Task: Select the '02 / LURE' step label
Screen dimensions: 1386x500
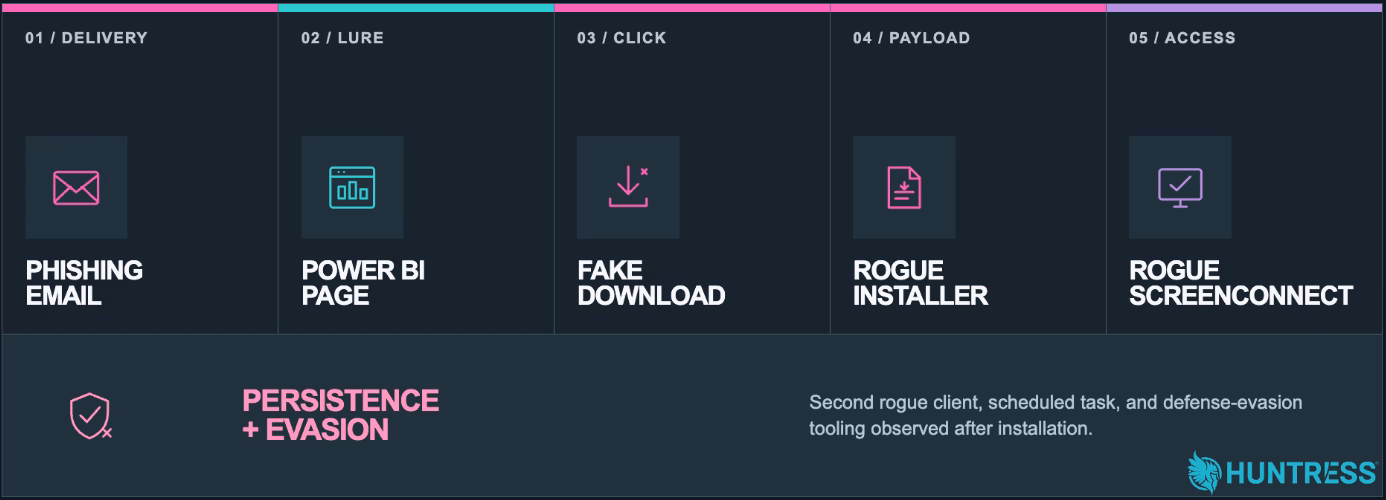Action: (342, 38)
